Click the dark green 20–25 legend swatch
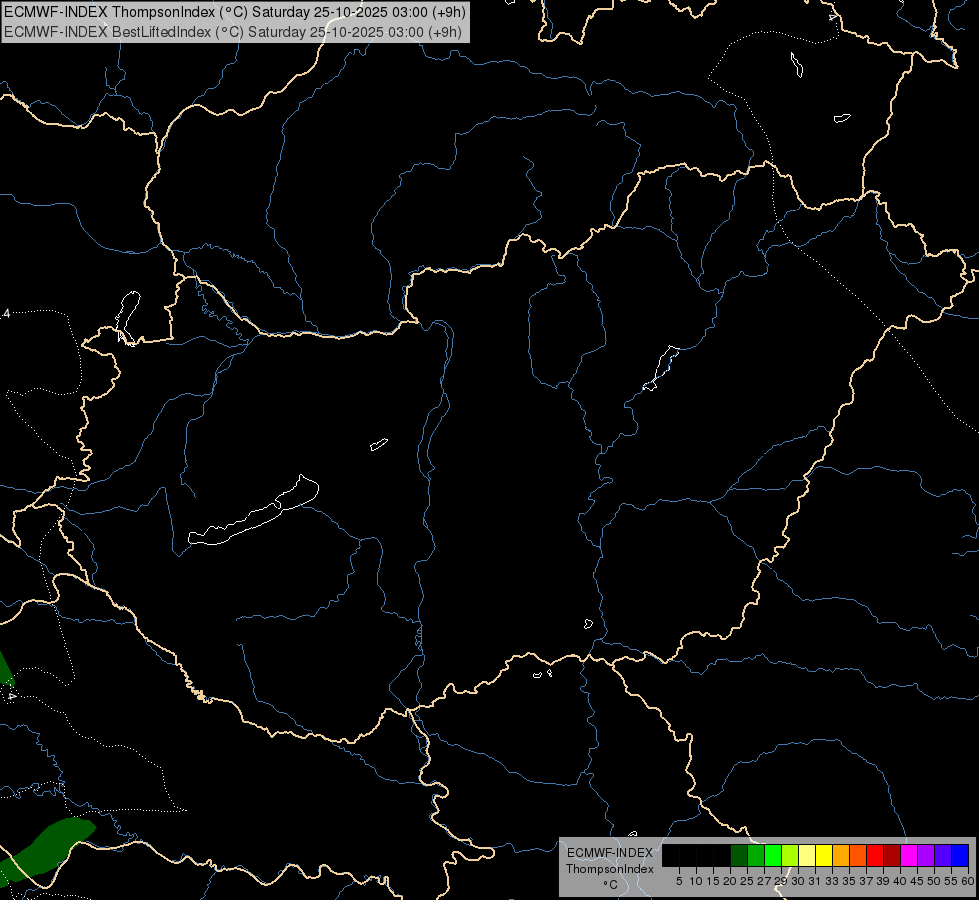The image size is (979, 900). (x=739, y=855)
